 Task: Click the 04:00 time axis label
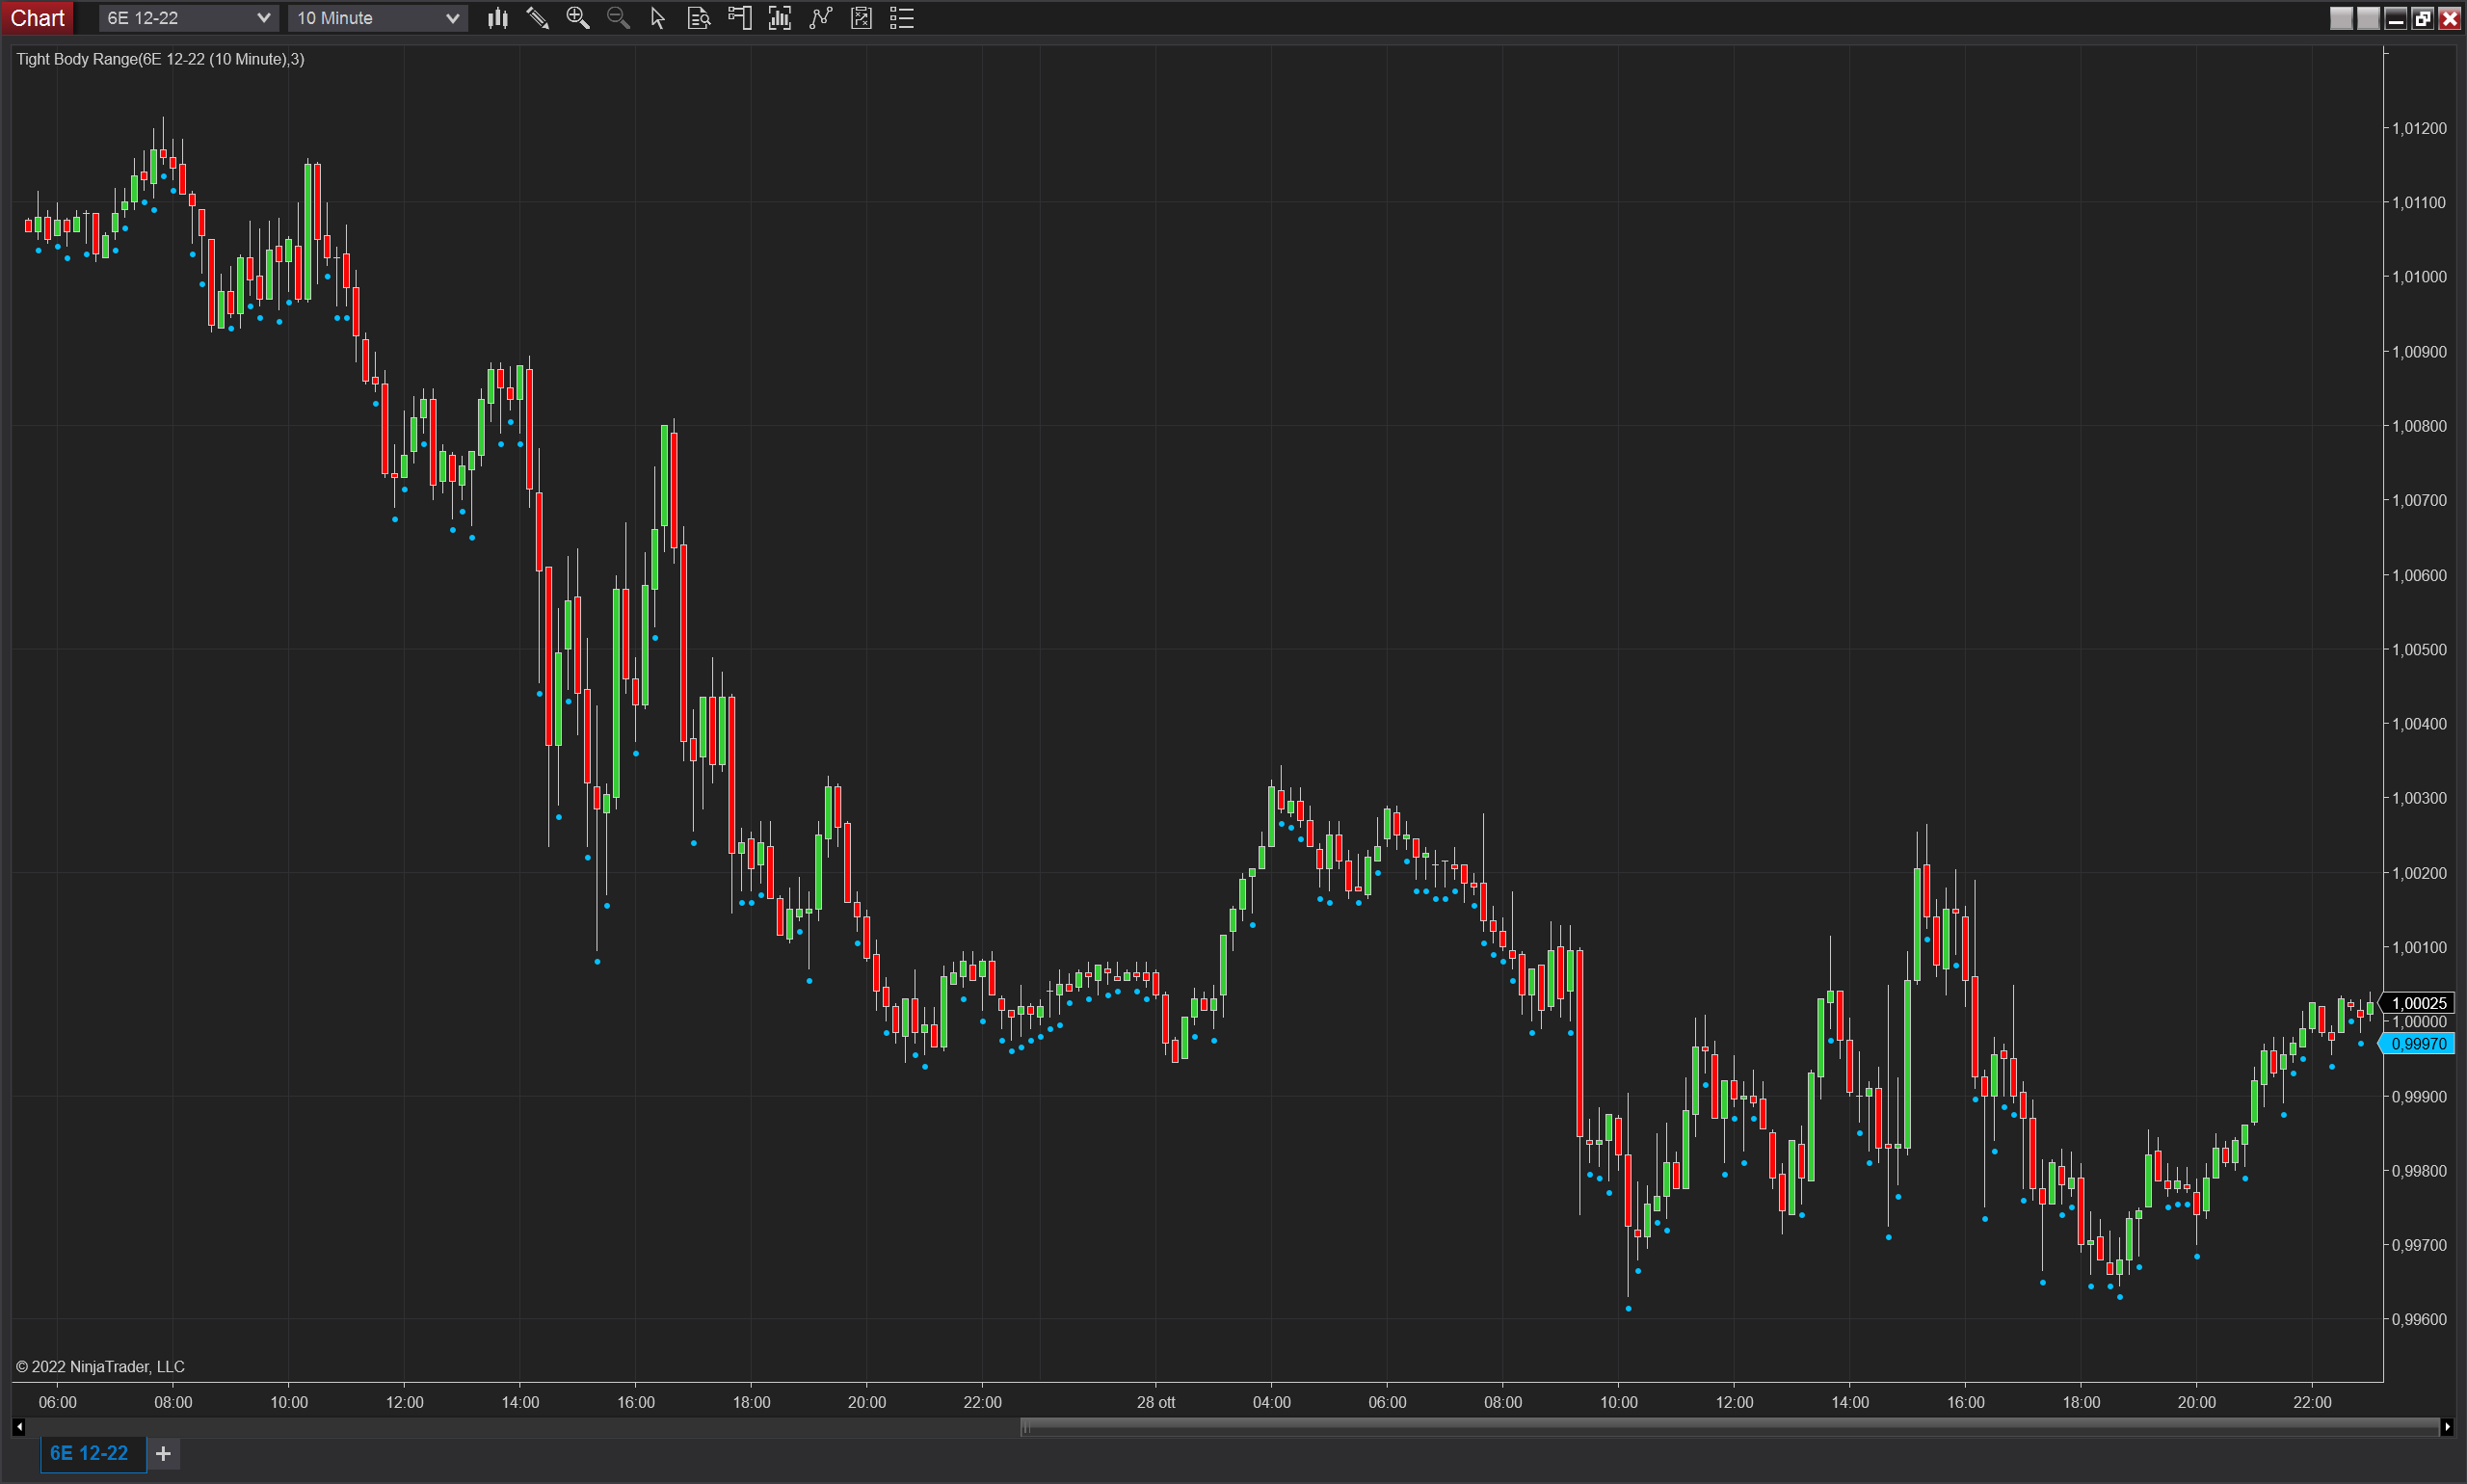coord(1272,1402)
